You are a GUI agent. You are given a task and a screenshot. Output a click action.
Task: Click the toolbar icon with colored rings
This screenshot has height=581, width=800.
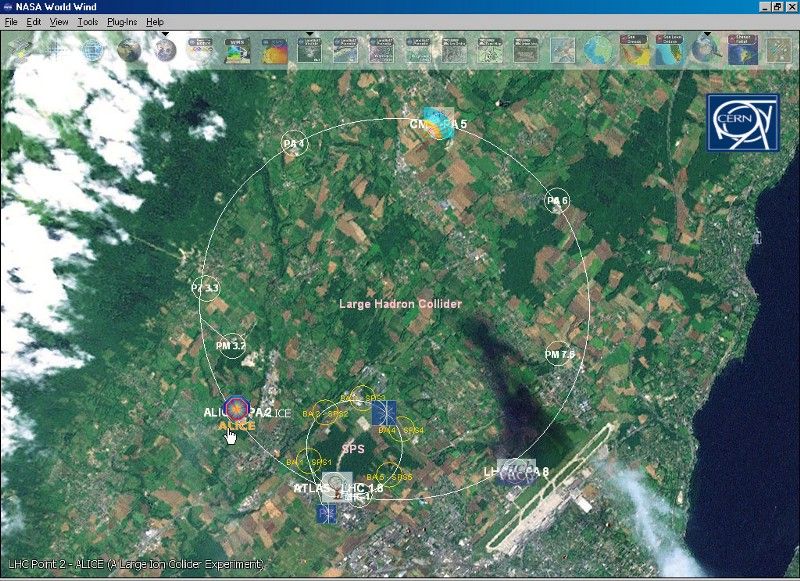(x=201, y=51)
